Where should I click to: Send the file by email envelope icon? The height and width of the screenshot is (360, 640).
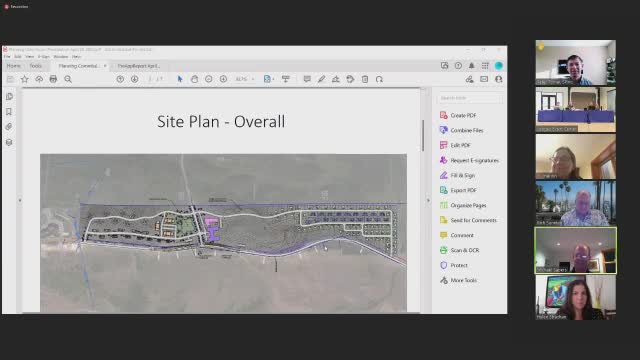pyautogui.click(x=484, y=79)
